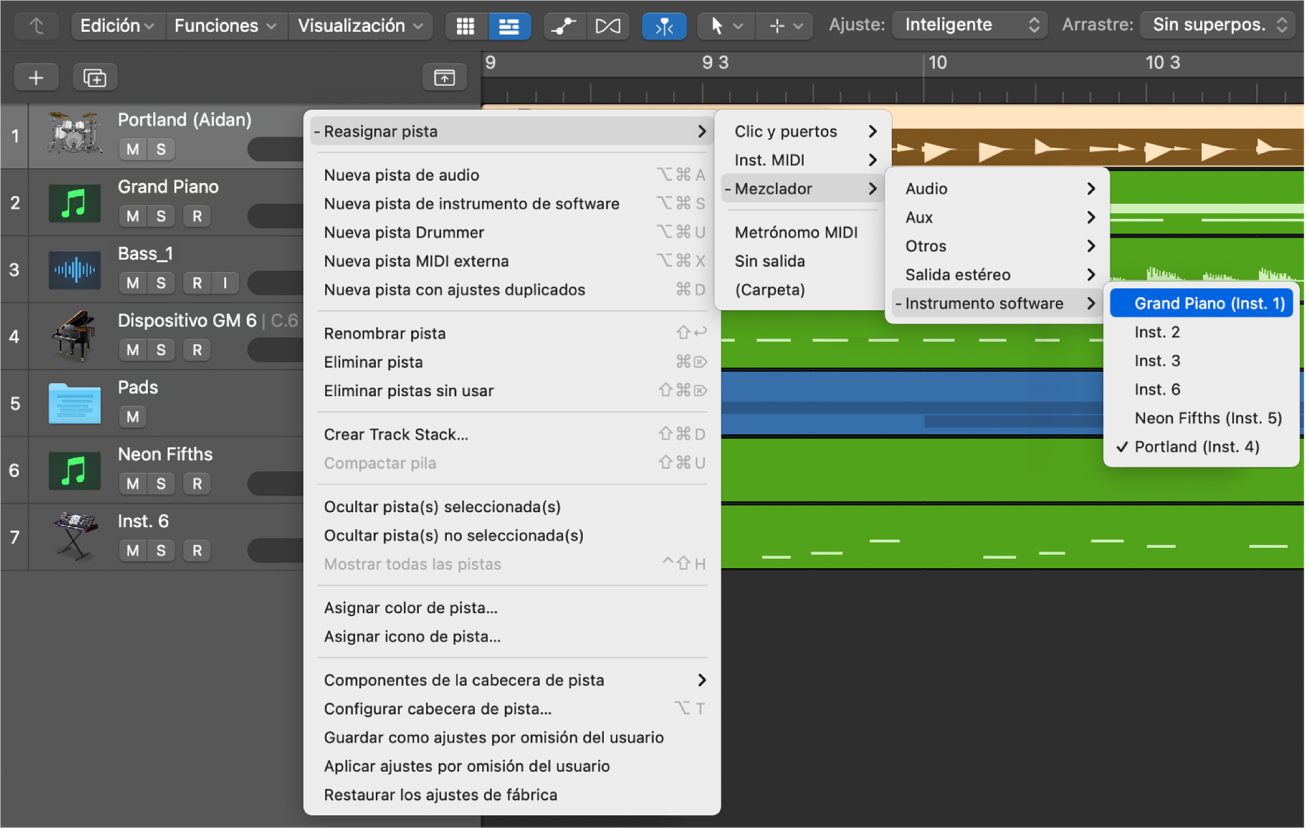The height and width of the screenshot is (830, 1309).
Task: Enable input monitoring on Bass_1
Action: [x=225, y=284]
